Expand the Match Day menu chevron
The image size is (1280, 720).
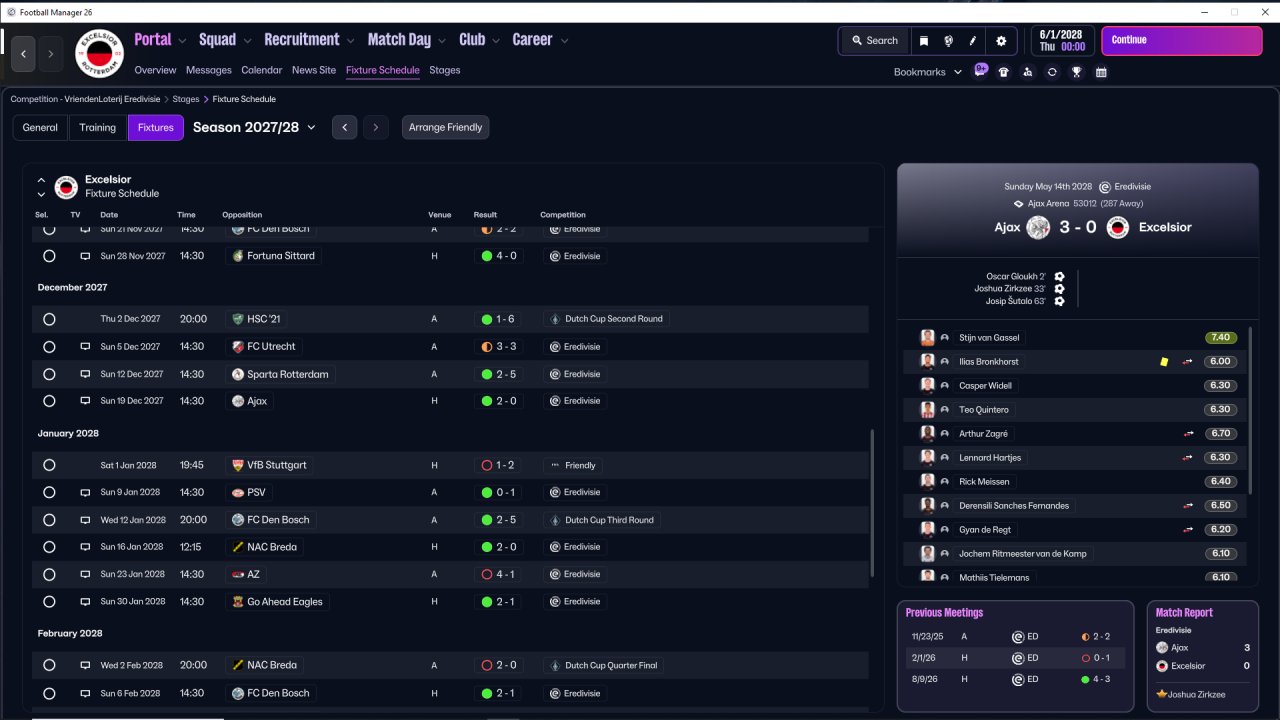point(441,41)
